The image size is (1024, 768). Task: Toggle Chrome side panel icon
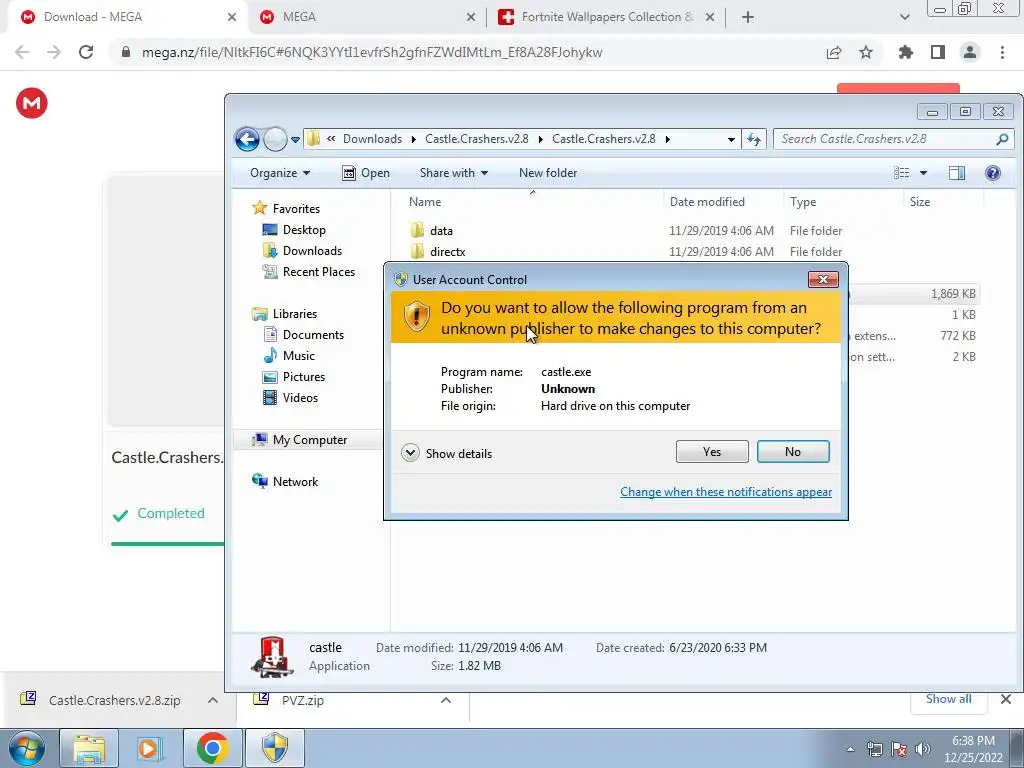938,52
